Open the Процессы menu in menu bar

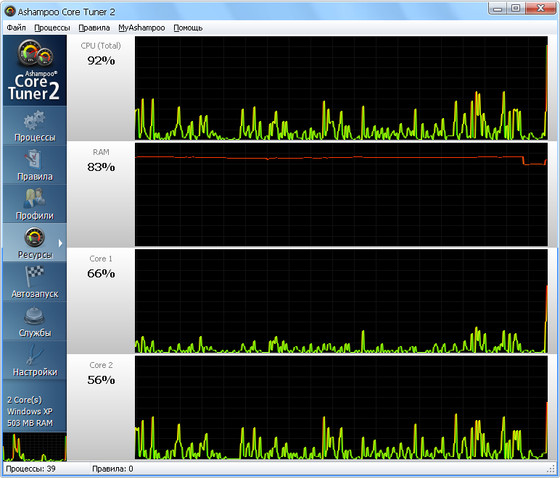pyautogui.click(x=52, y=28)
